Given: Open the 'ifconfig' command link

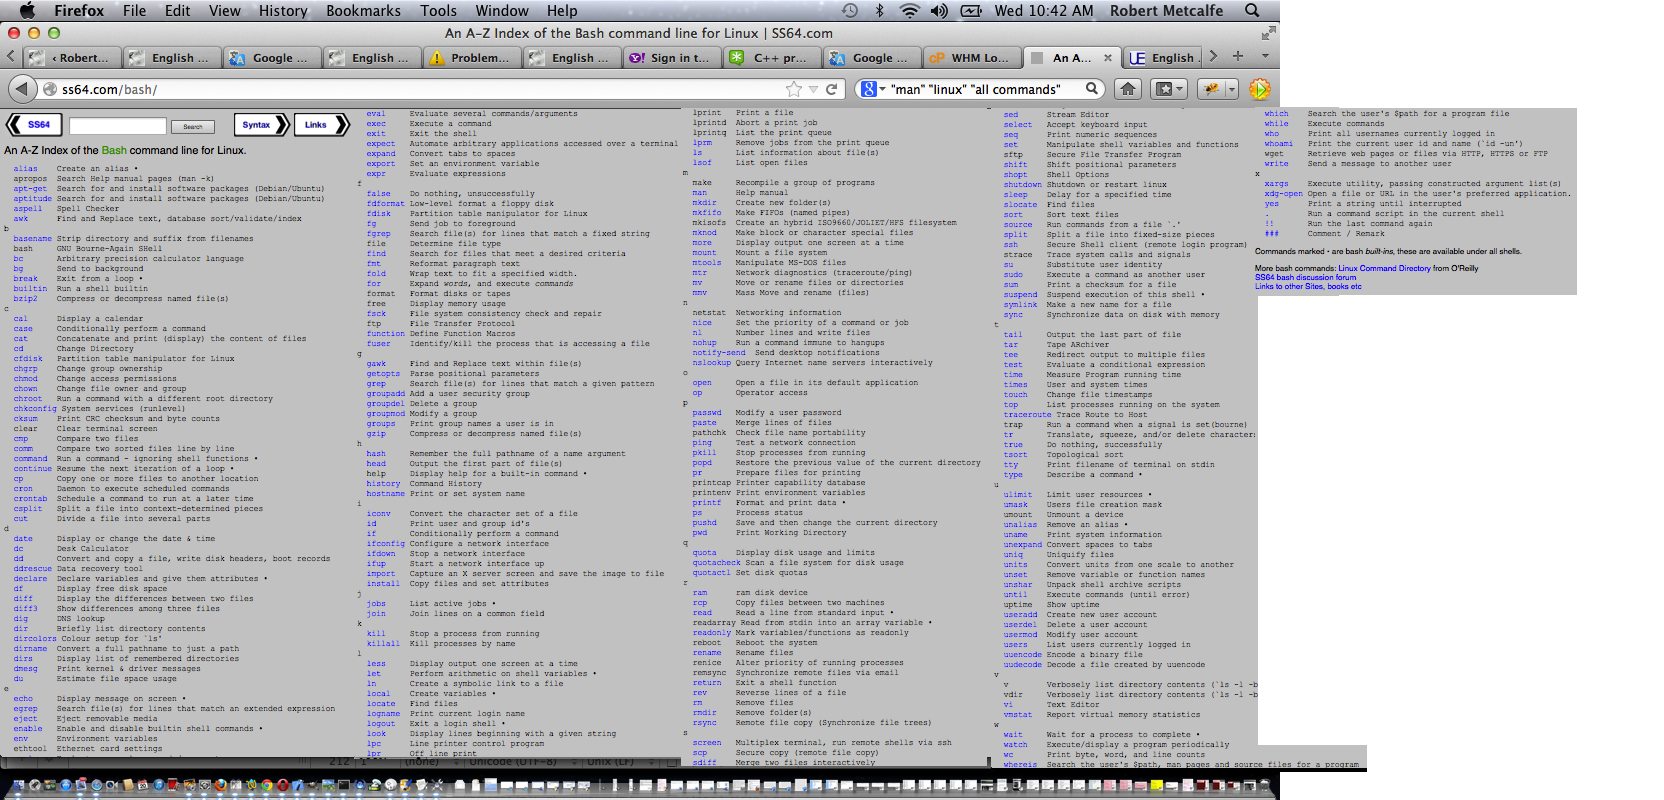Looking at the screenshot, I should pos(385,544).
